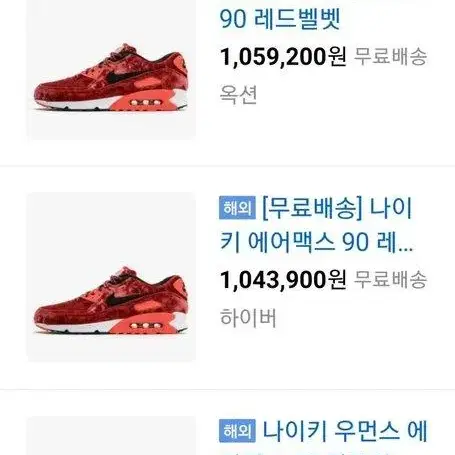Click the 옥션 seller name
455x455 pixels.
[x=238, y=95]
